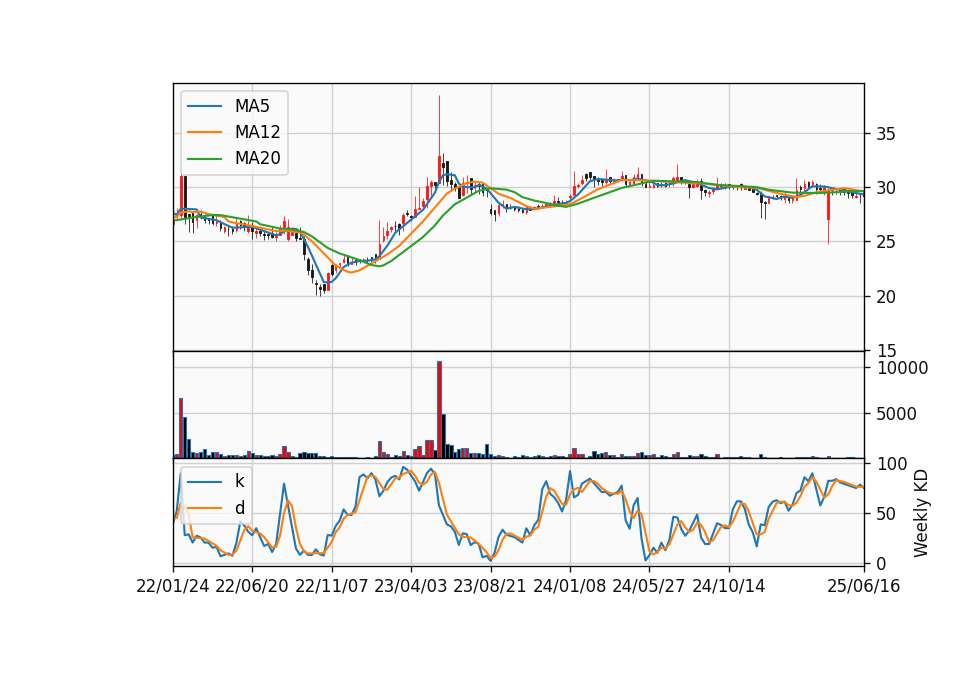
Task: Click the MA5 legend label
Action: [x=252, y=106]
